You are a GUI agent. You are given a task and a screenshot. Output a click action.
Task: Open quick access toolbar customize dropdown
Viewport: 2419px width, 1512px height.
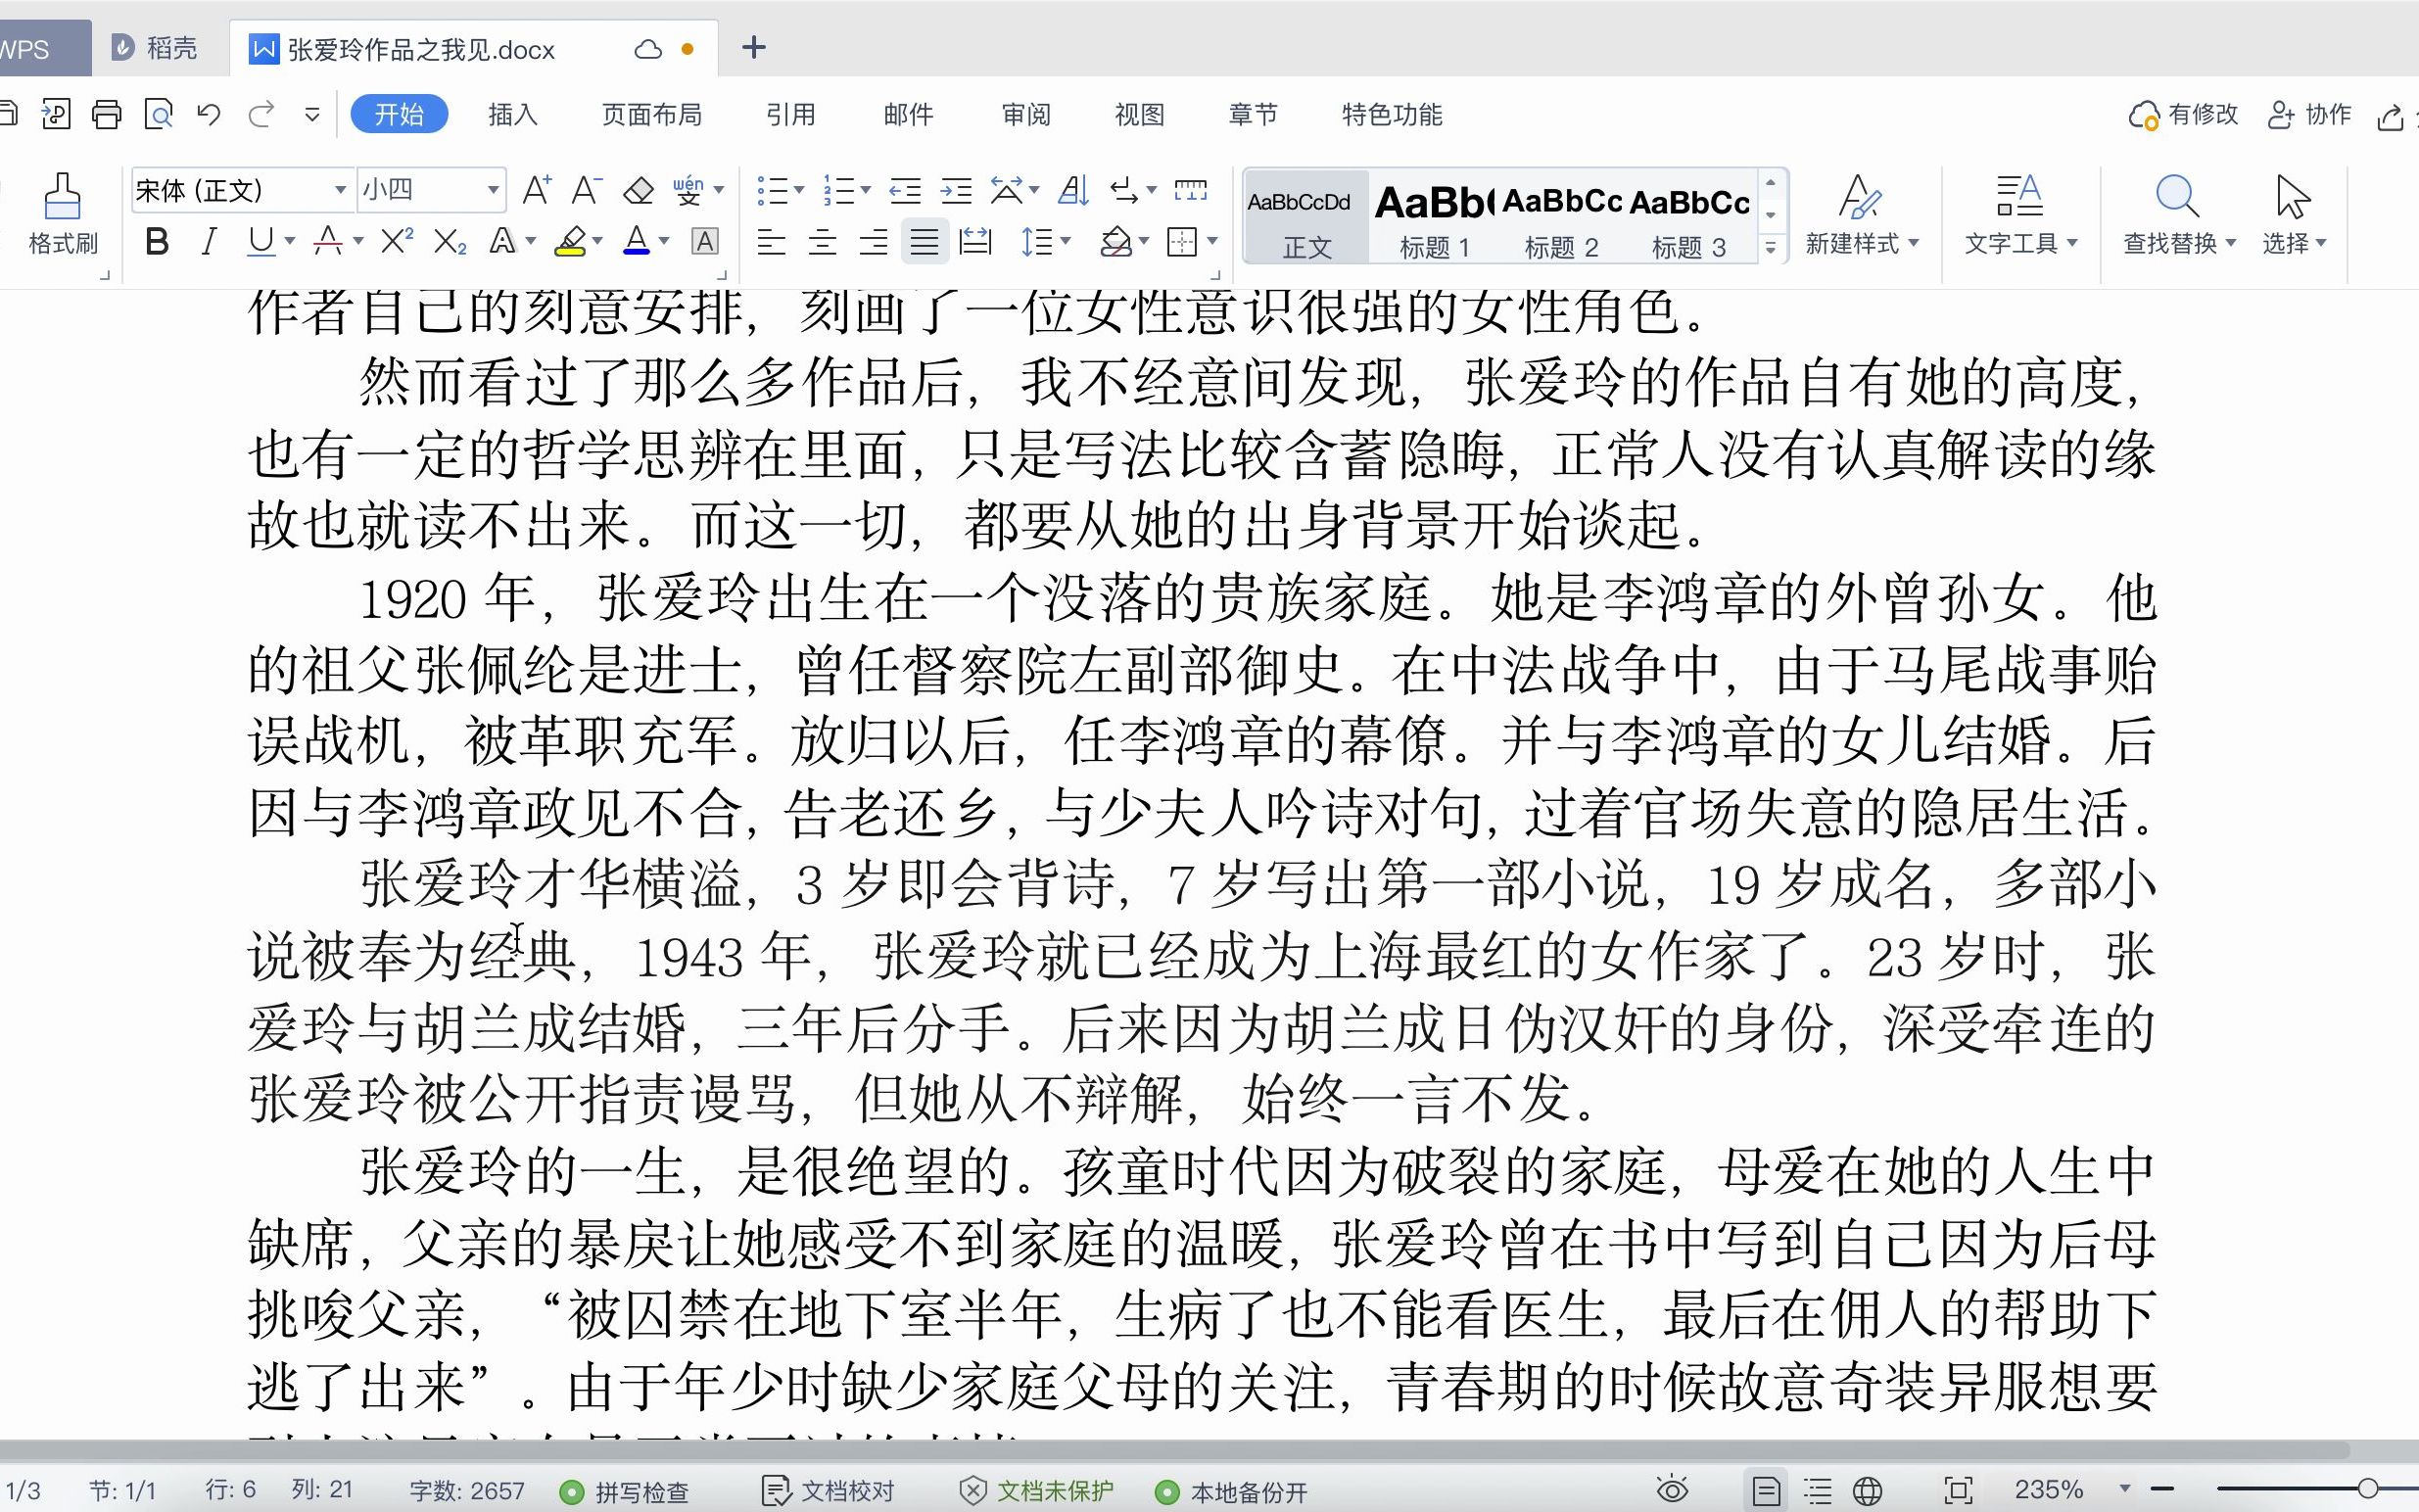coord(312,115)
